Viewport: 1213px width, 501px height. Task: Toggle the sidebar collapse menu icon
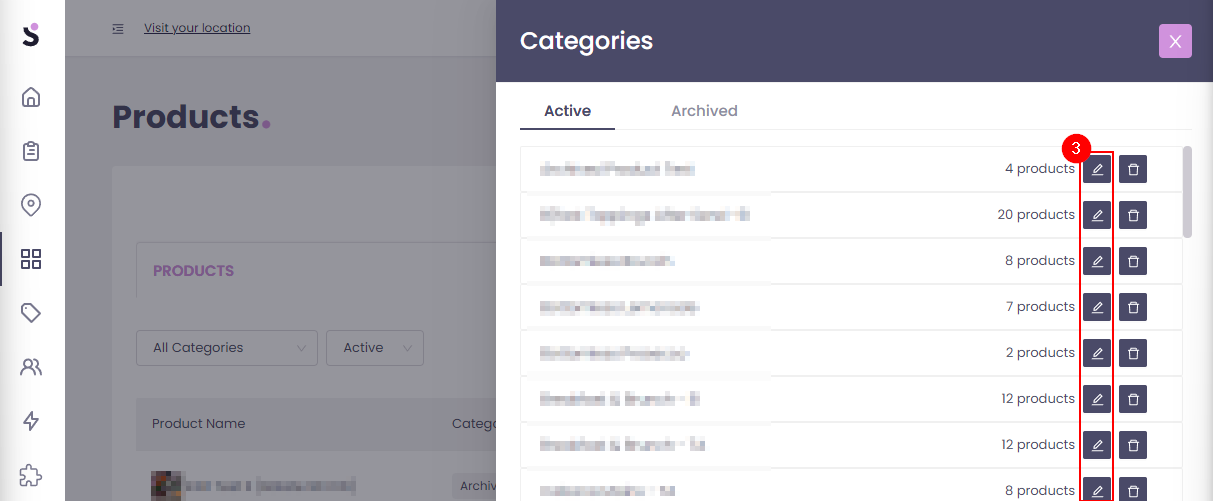click(x=118, y=28)
